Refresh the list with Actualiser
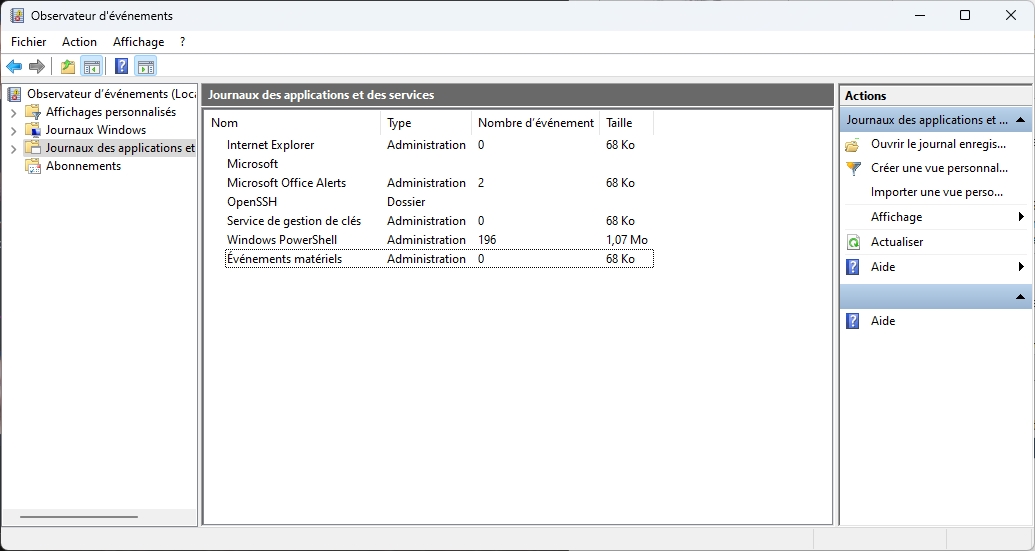Image resolution: width=1035 pixels, height=551 pixels. point(896,242)
